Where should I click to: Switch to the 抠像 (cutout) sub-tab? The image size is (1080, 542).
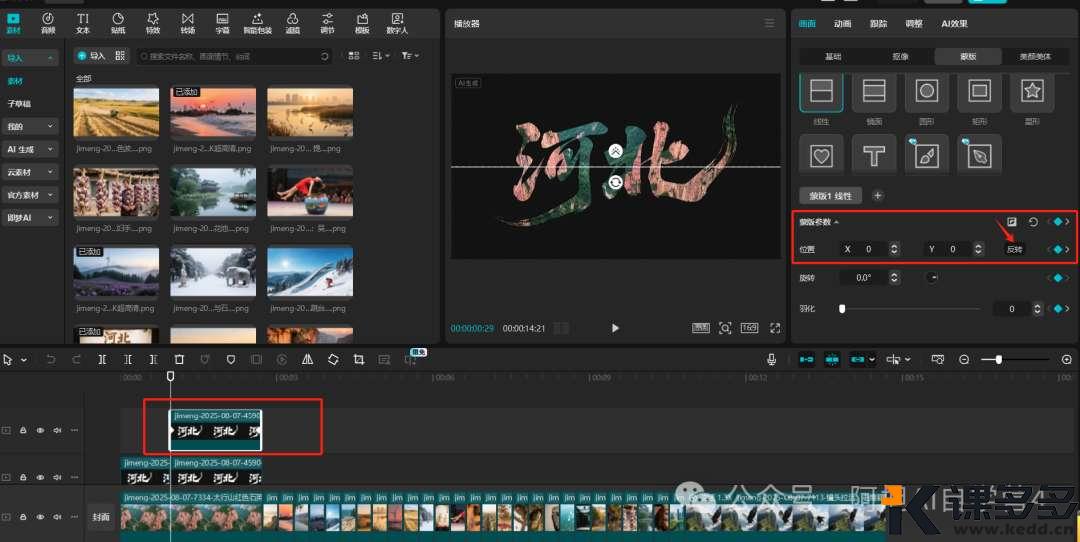(x=900, y=56)
